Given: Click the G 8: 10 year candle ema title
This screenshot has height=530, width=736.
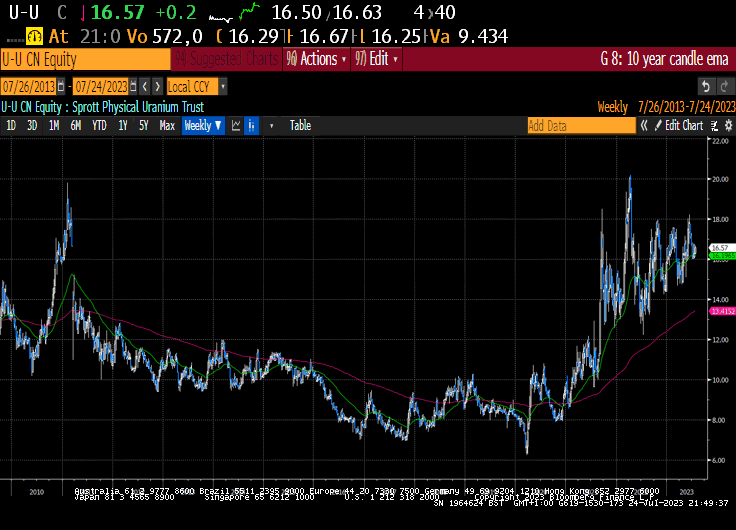Looking at the screenshot, I should pyautogui.click(x=664, y=59).
